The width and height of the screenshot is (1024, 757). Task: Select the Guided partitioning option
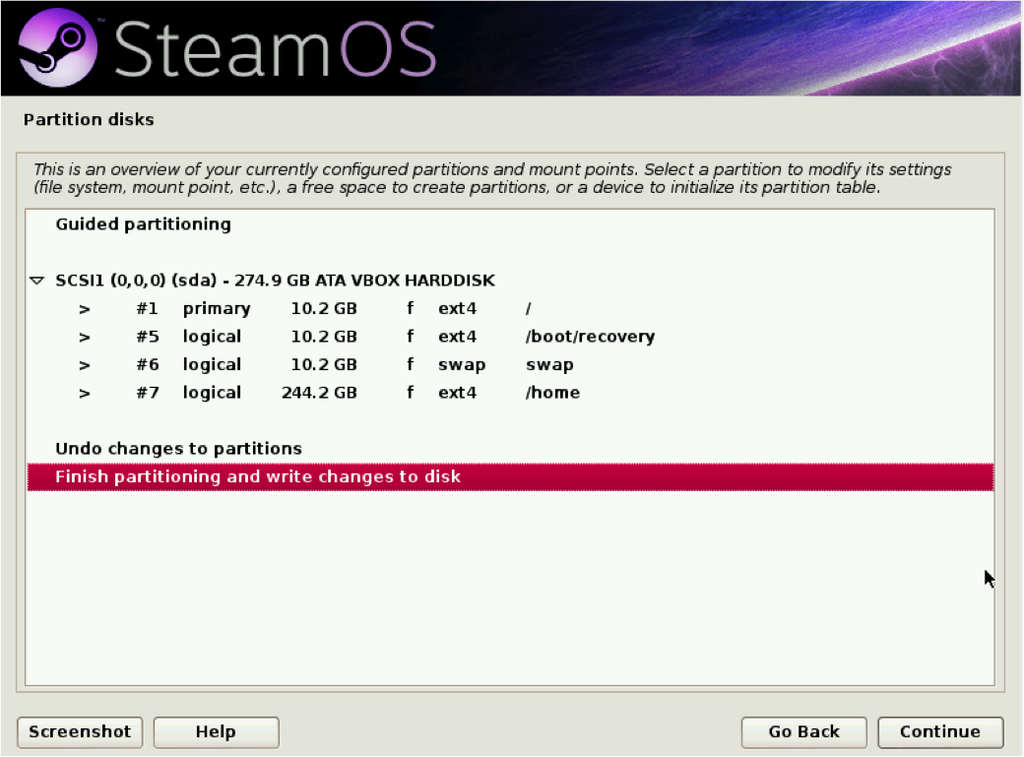click(x=143, y=224)
